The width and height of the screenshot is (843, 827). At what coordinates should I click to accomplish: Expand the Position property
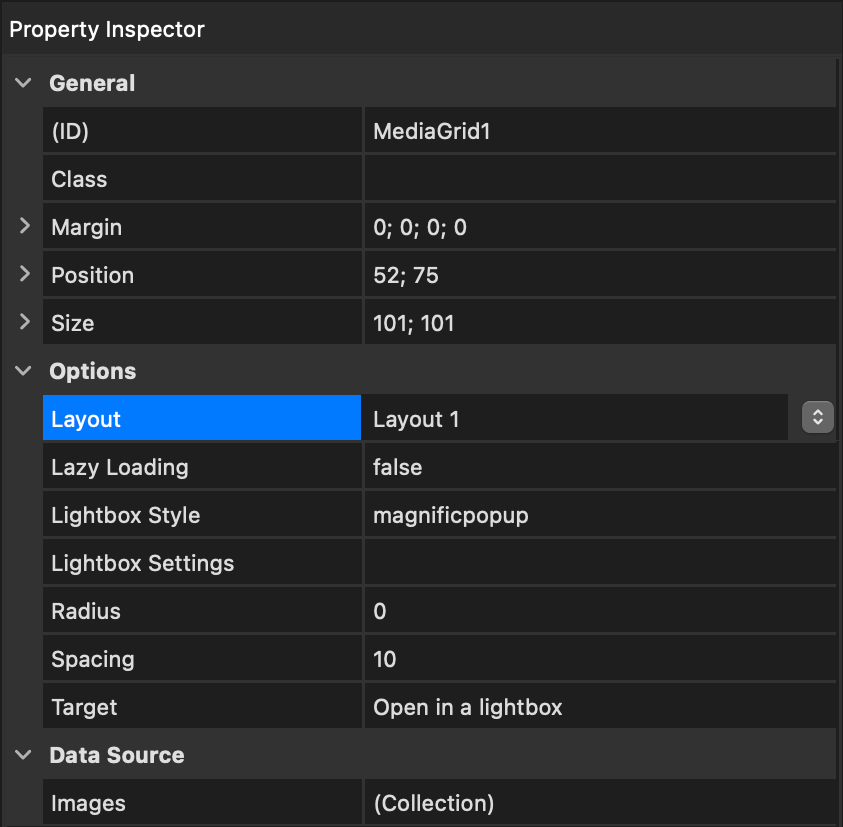[x=24, y=274]
